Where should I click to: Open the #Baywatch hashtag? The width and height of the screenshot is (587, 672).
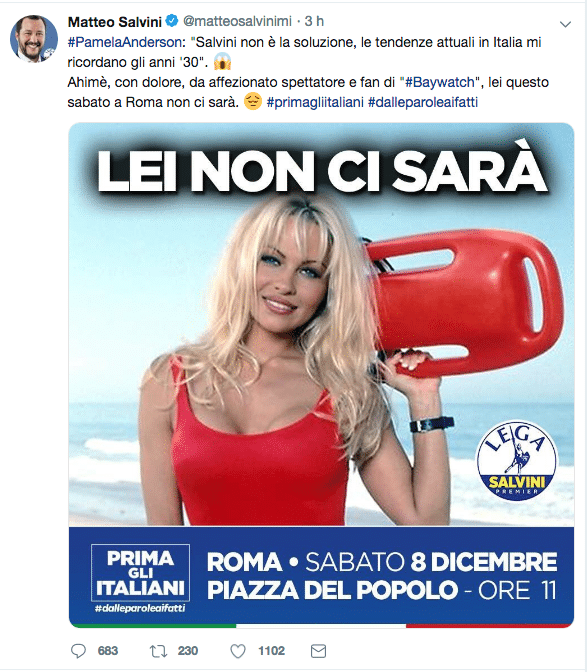click(440, 82)
